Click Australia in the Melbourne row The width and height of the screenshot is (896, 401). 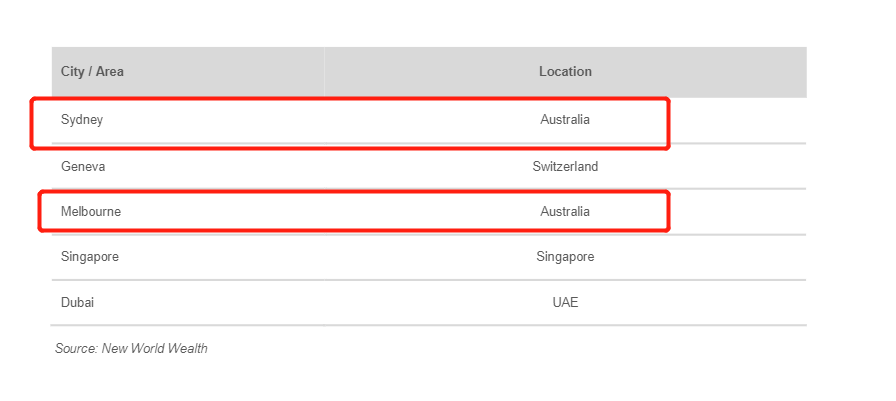pos(565,212)
